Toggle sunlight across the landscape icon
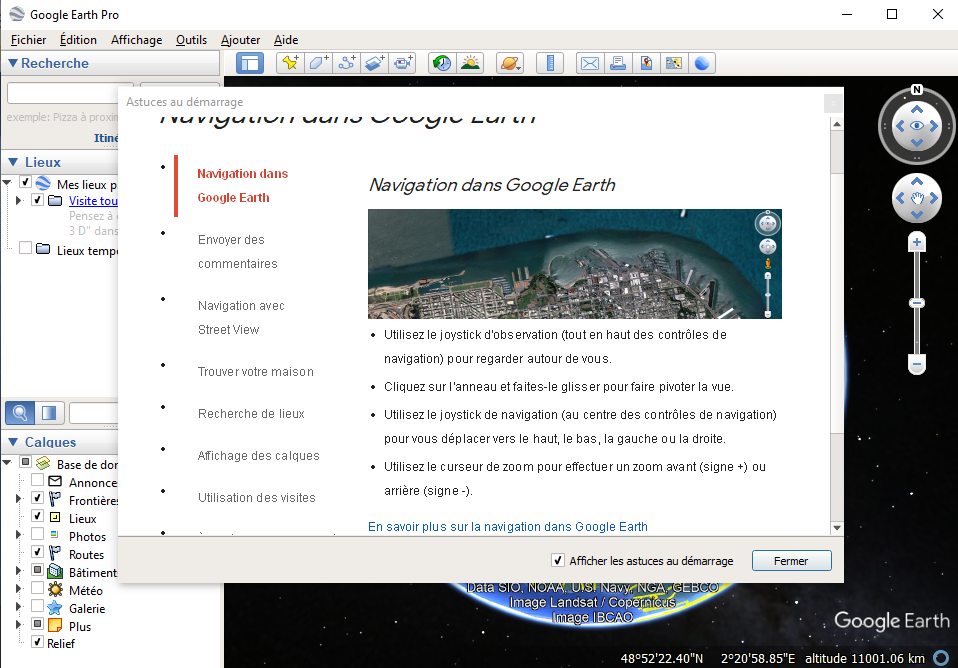 coord(470,63)
